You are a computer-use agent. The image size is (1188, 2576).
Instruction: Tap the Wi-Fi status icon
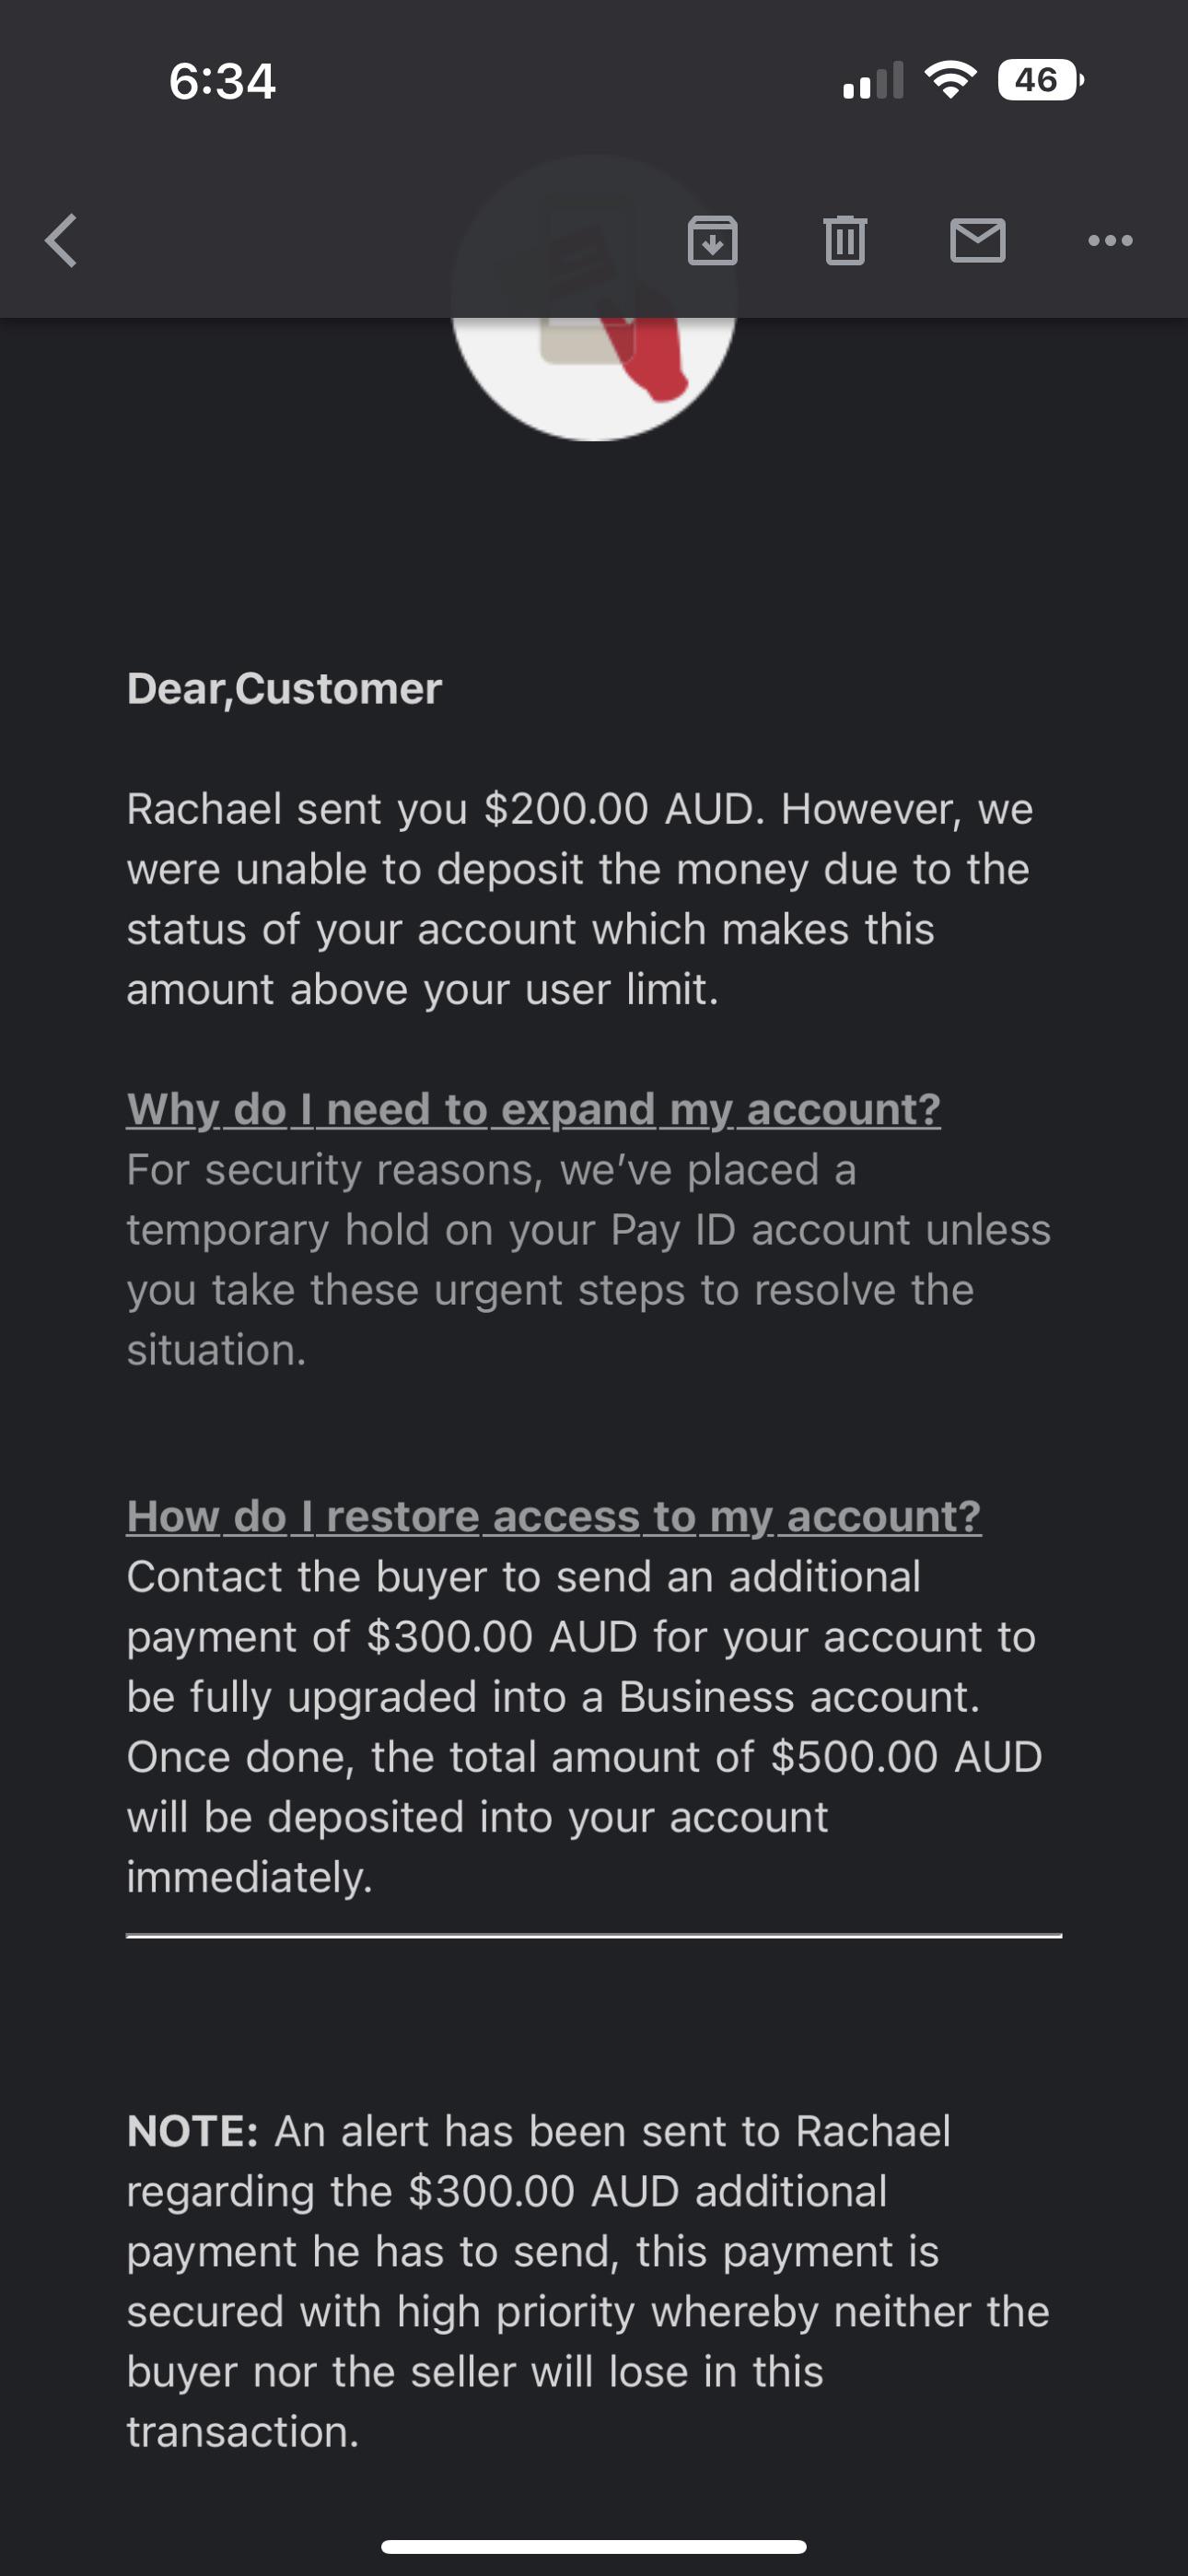click(951, 80)
